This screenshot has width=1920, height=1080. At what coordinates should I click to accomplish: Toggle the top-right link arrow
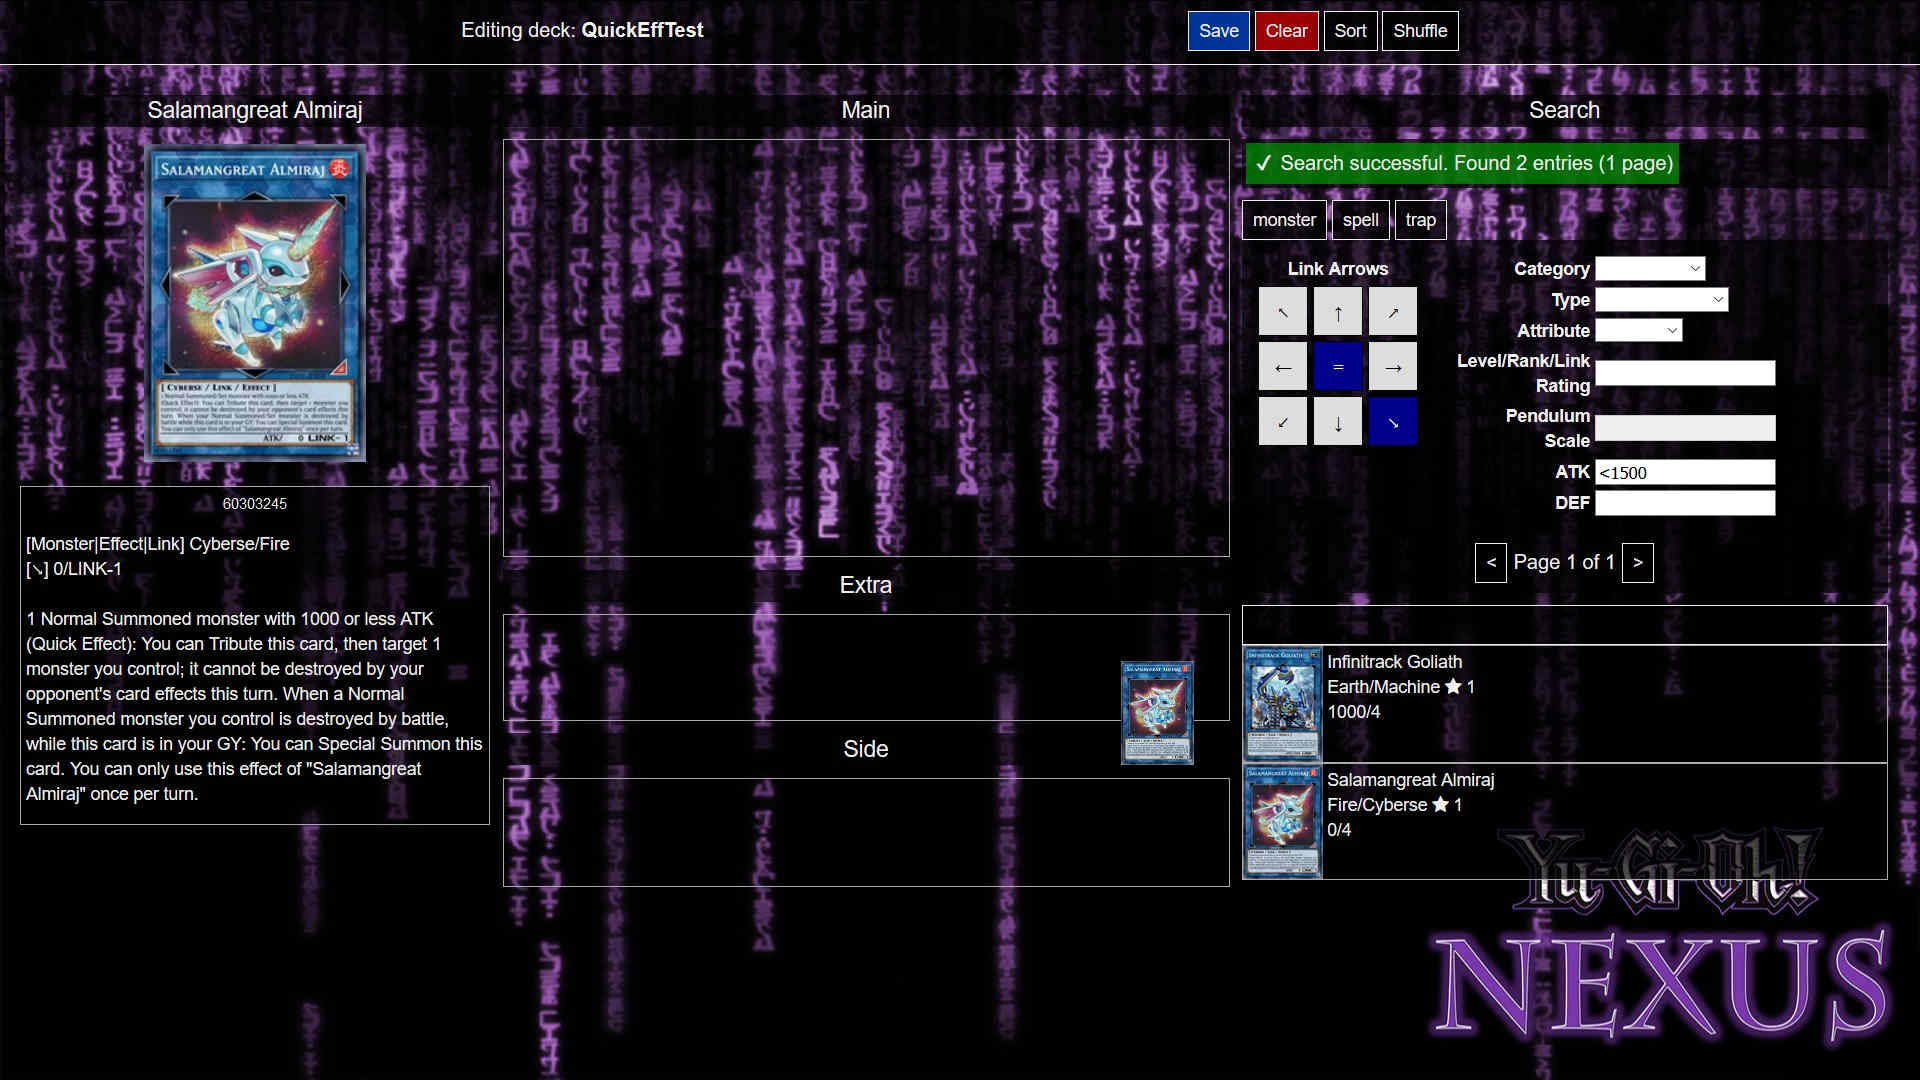1393,312
